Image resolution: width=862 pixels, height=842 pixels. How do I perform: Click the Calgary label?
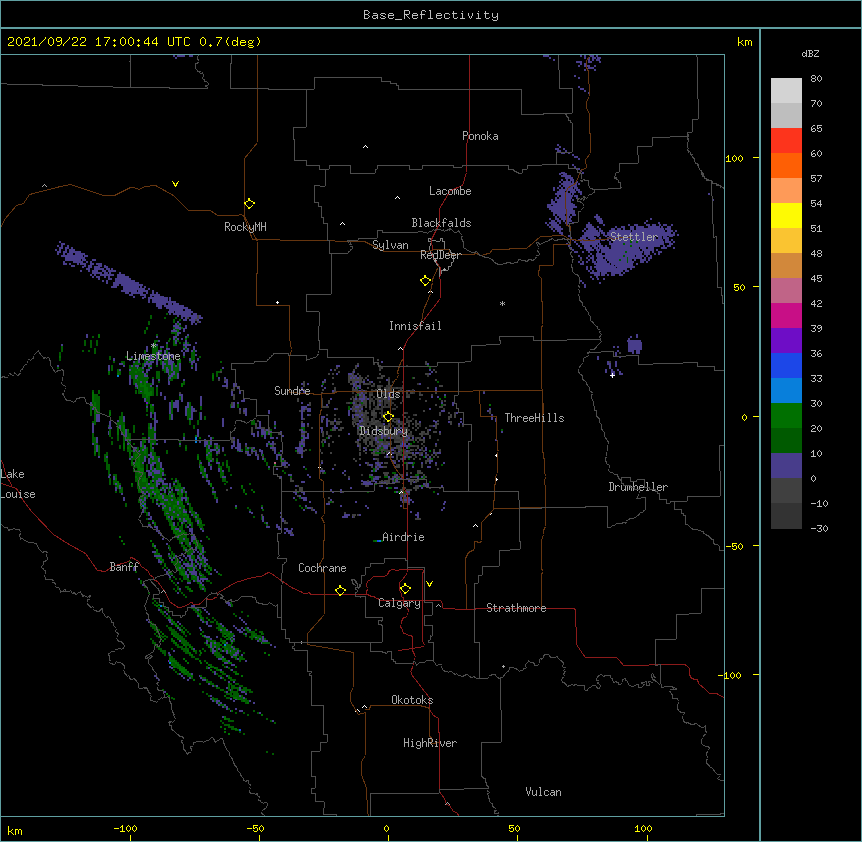point(399,603)
